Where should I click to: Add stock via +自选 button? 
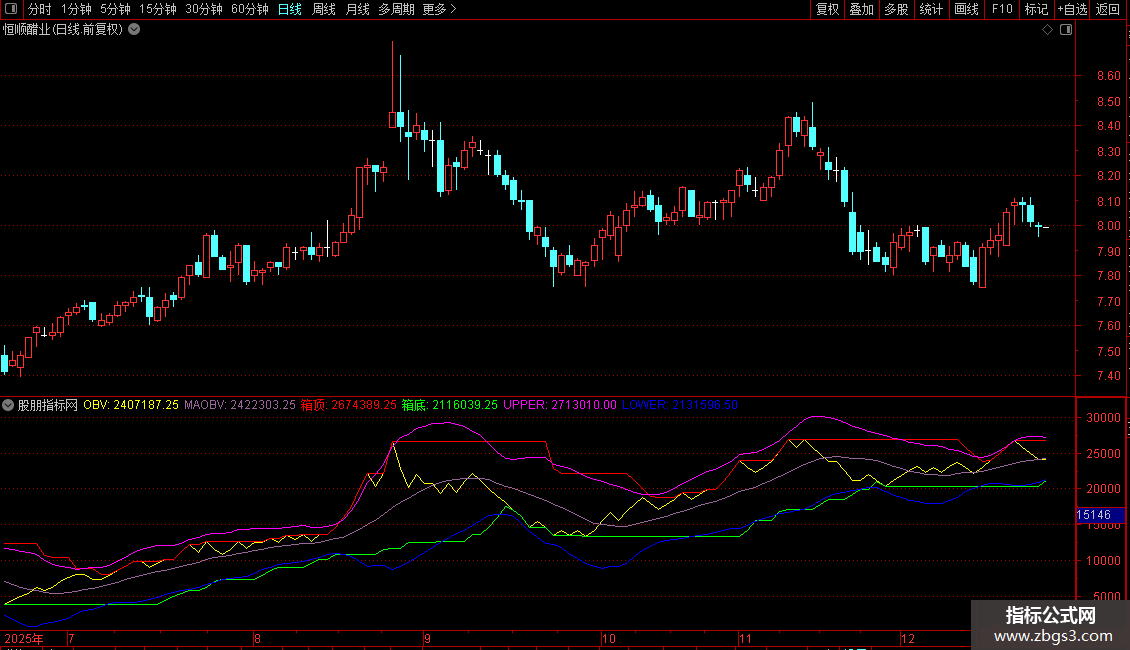pyautogui.click(x=1072, y=9)
